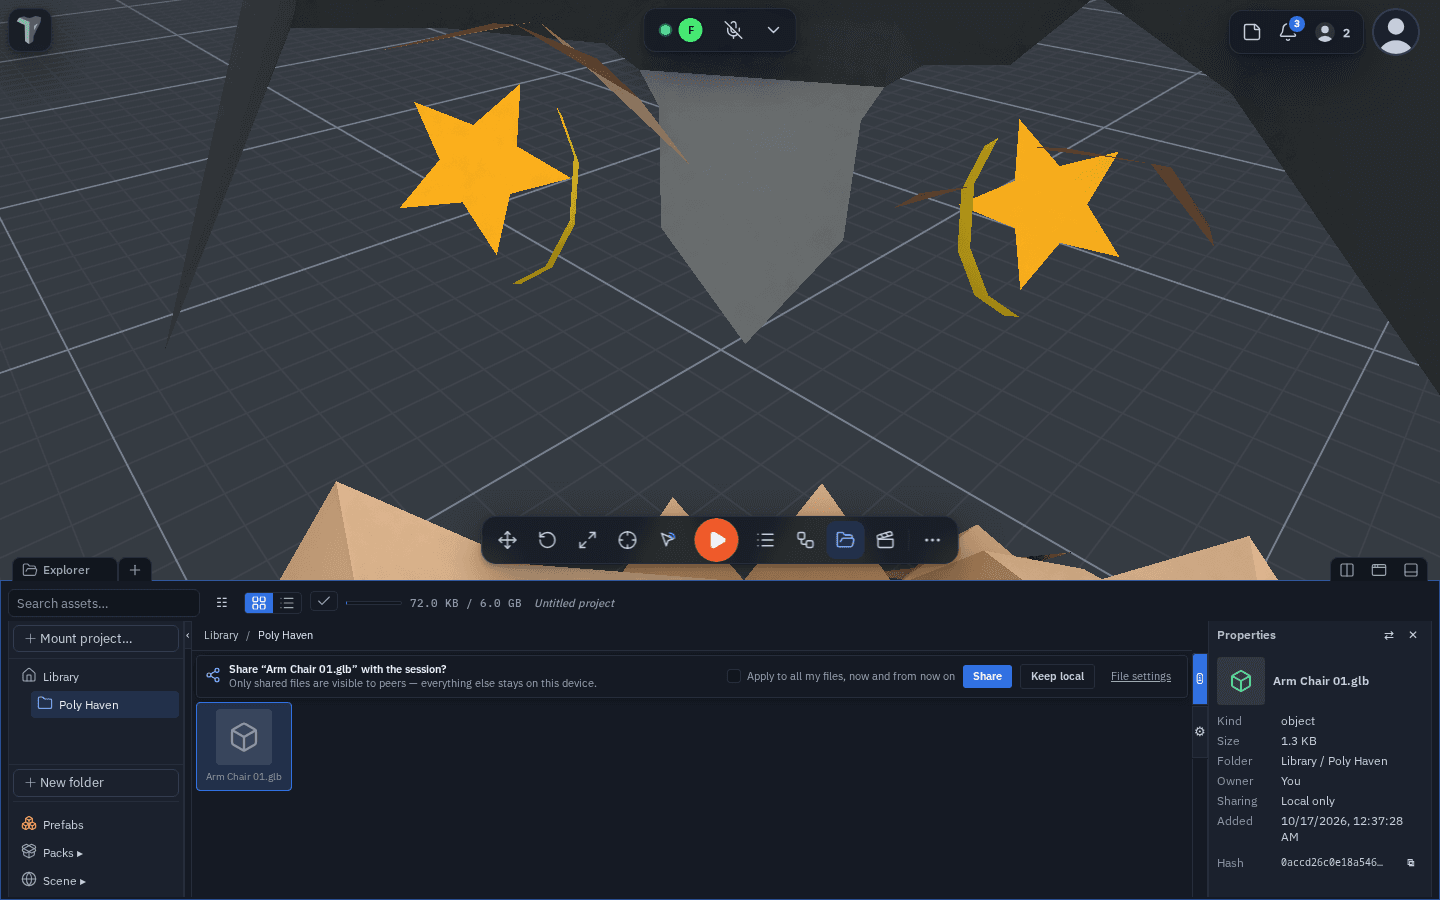Click the Search assets field

(x=104, y=603)
